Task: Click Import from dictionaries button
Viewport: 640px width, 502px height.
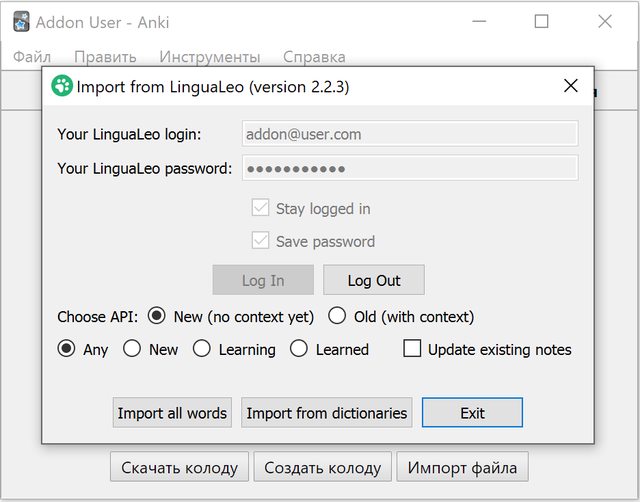Action: pyautogui.click(x=327, y=413)
